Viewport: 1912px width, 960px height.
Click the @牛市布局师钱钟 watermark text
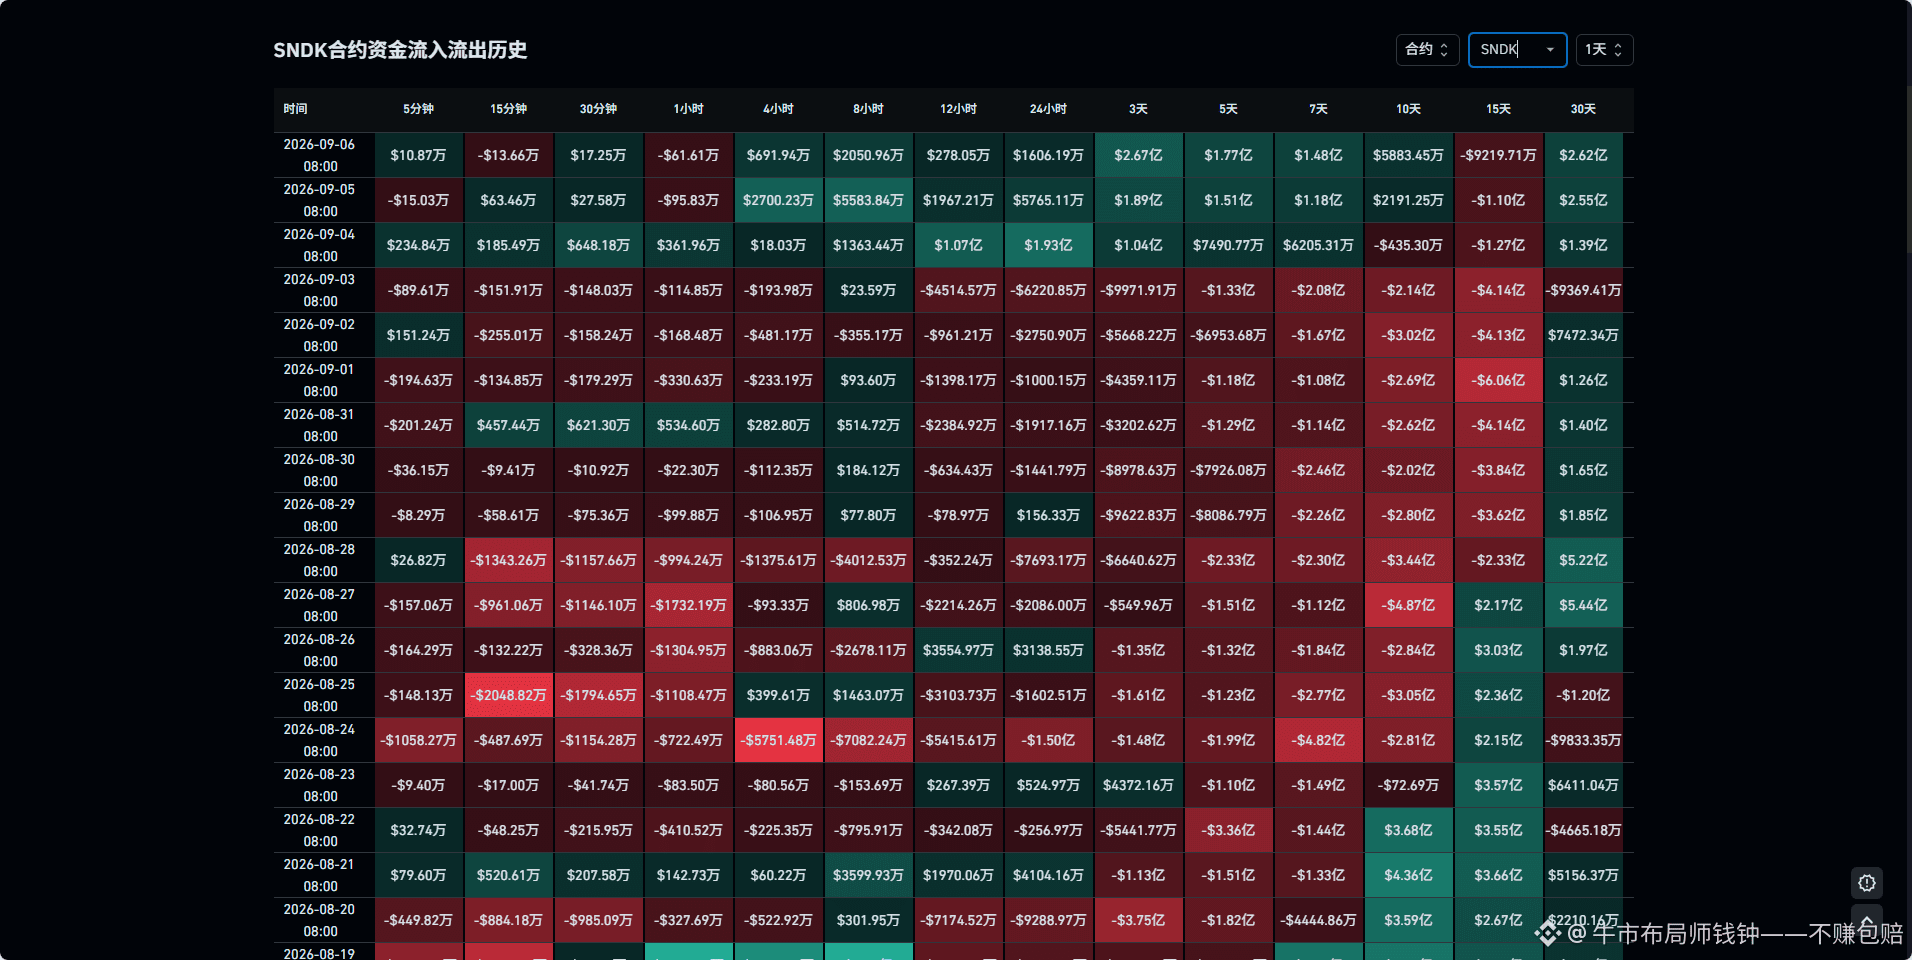point(1664,934)
